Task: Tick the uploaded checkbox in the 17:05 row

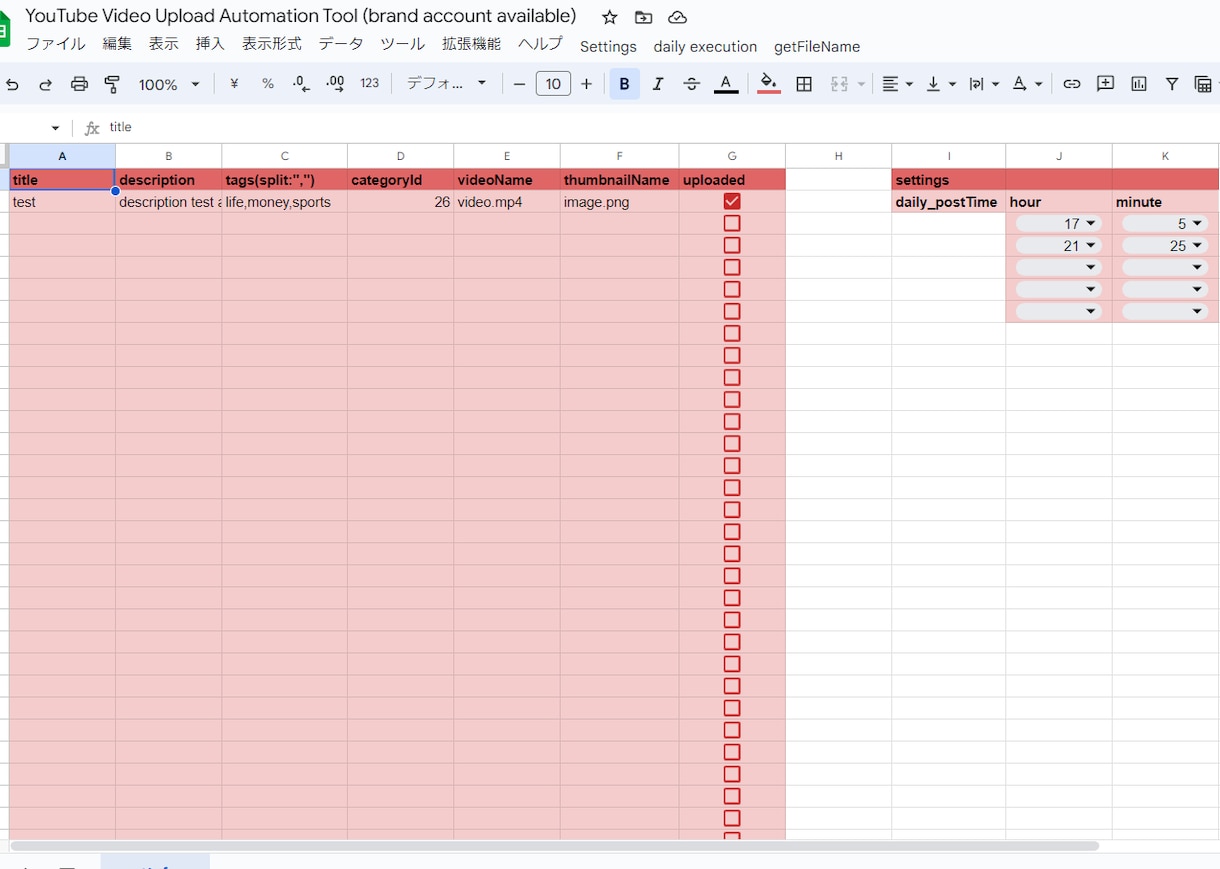Action: click(x=732, y=224)
